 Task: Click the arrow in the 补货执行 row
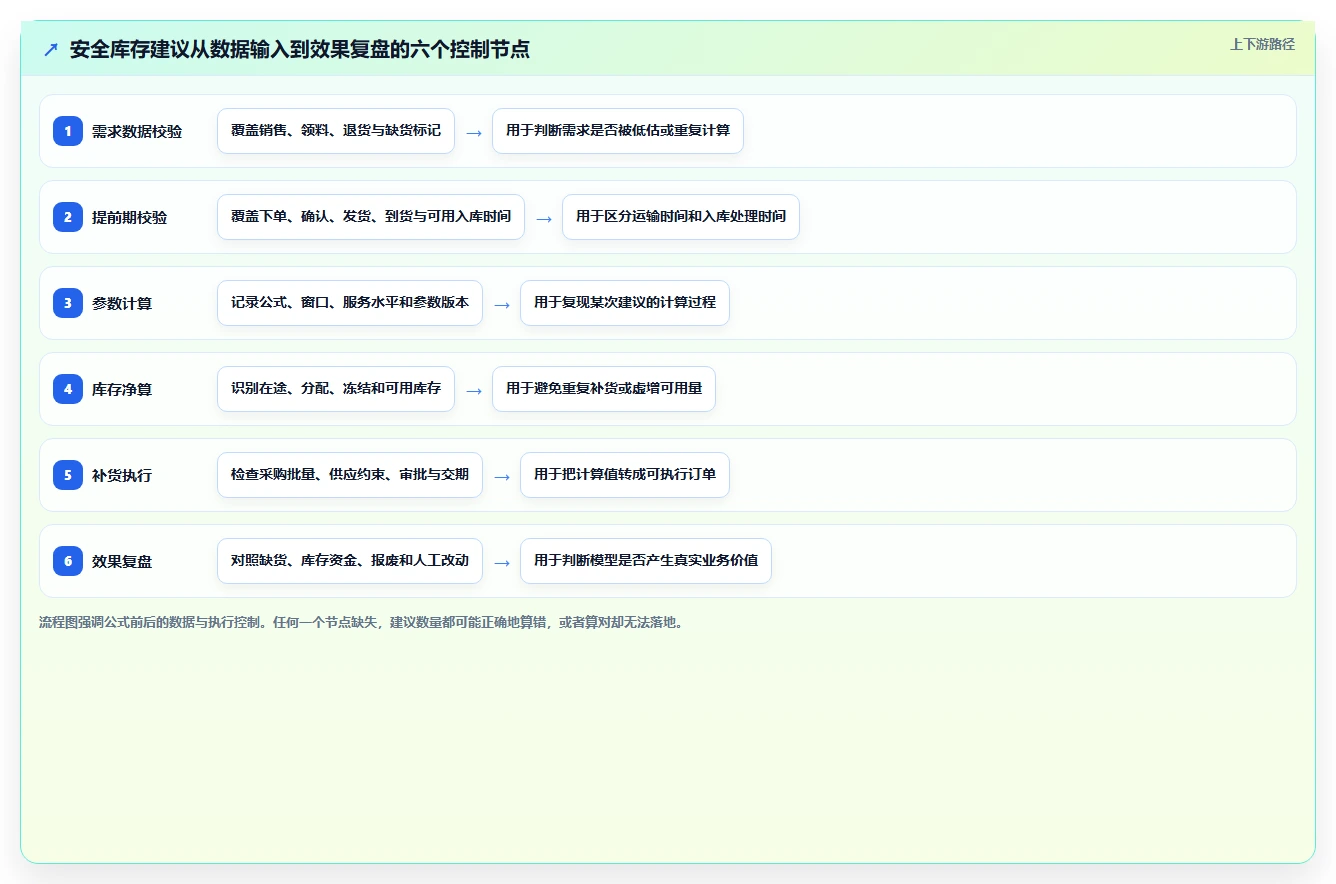[x=502, y=476]
